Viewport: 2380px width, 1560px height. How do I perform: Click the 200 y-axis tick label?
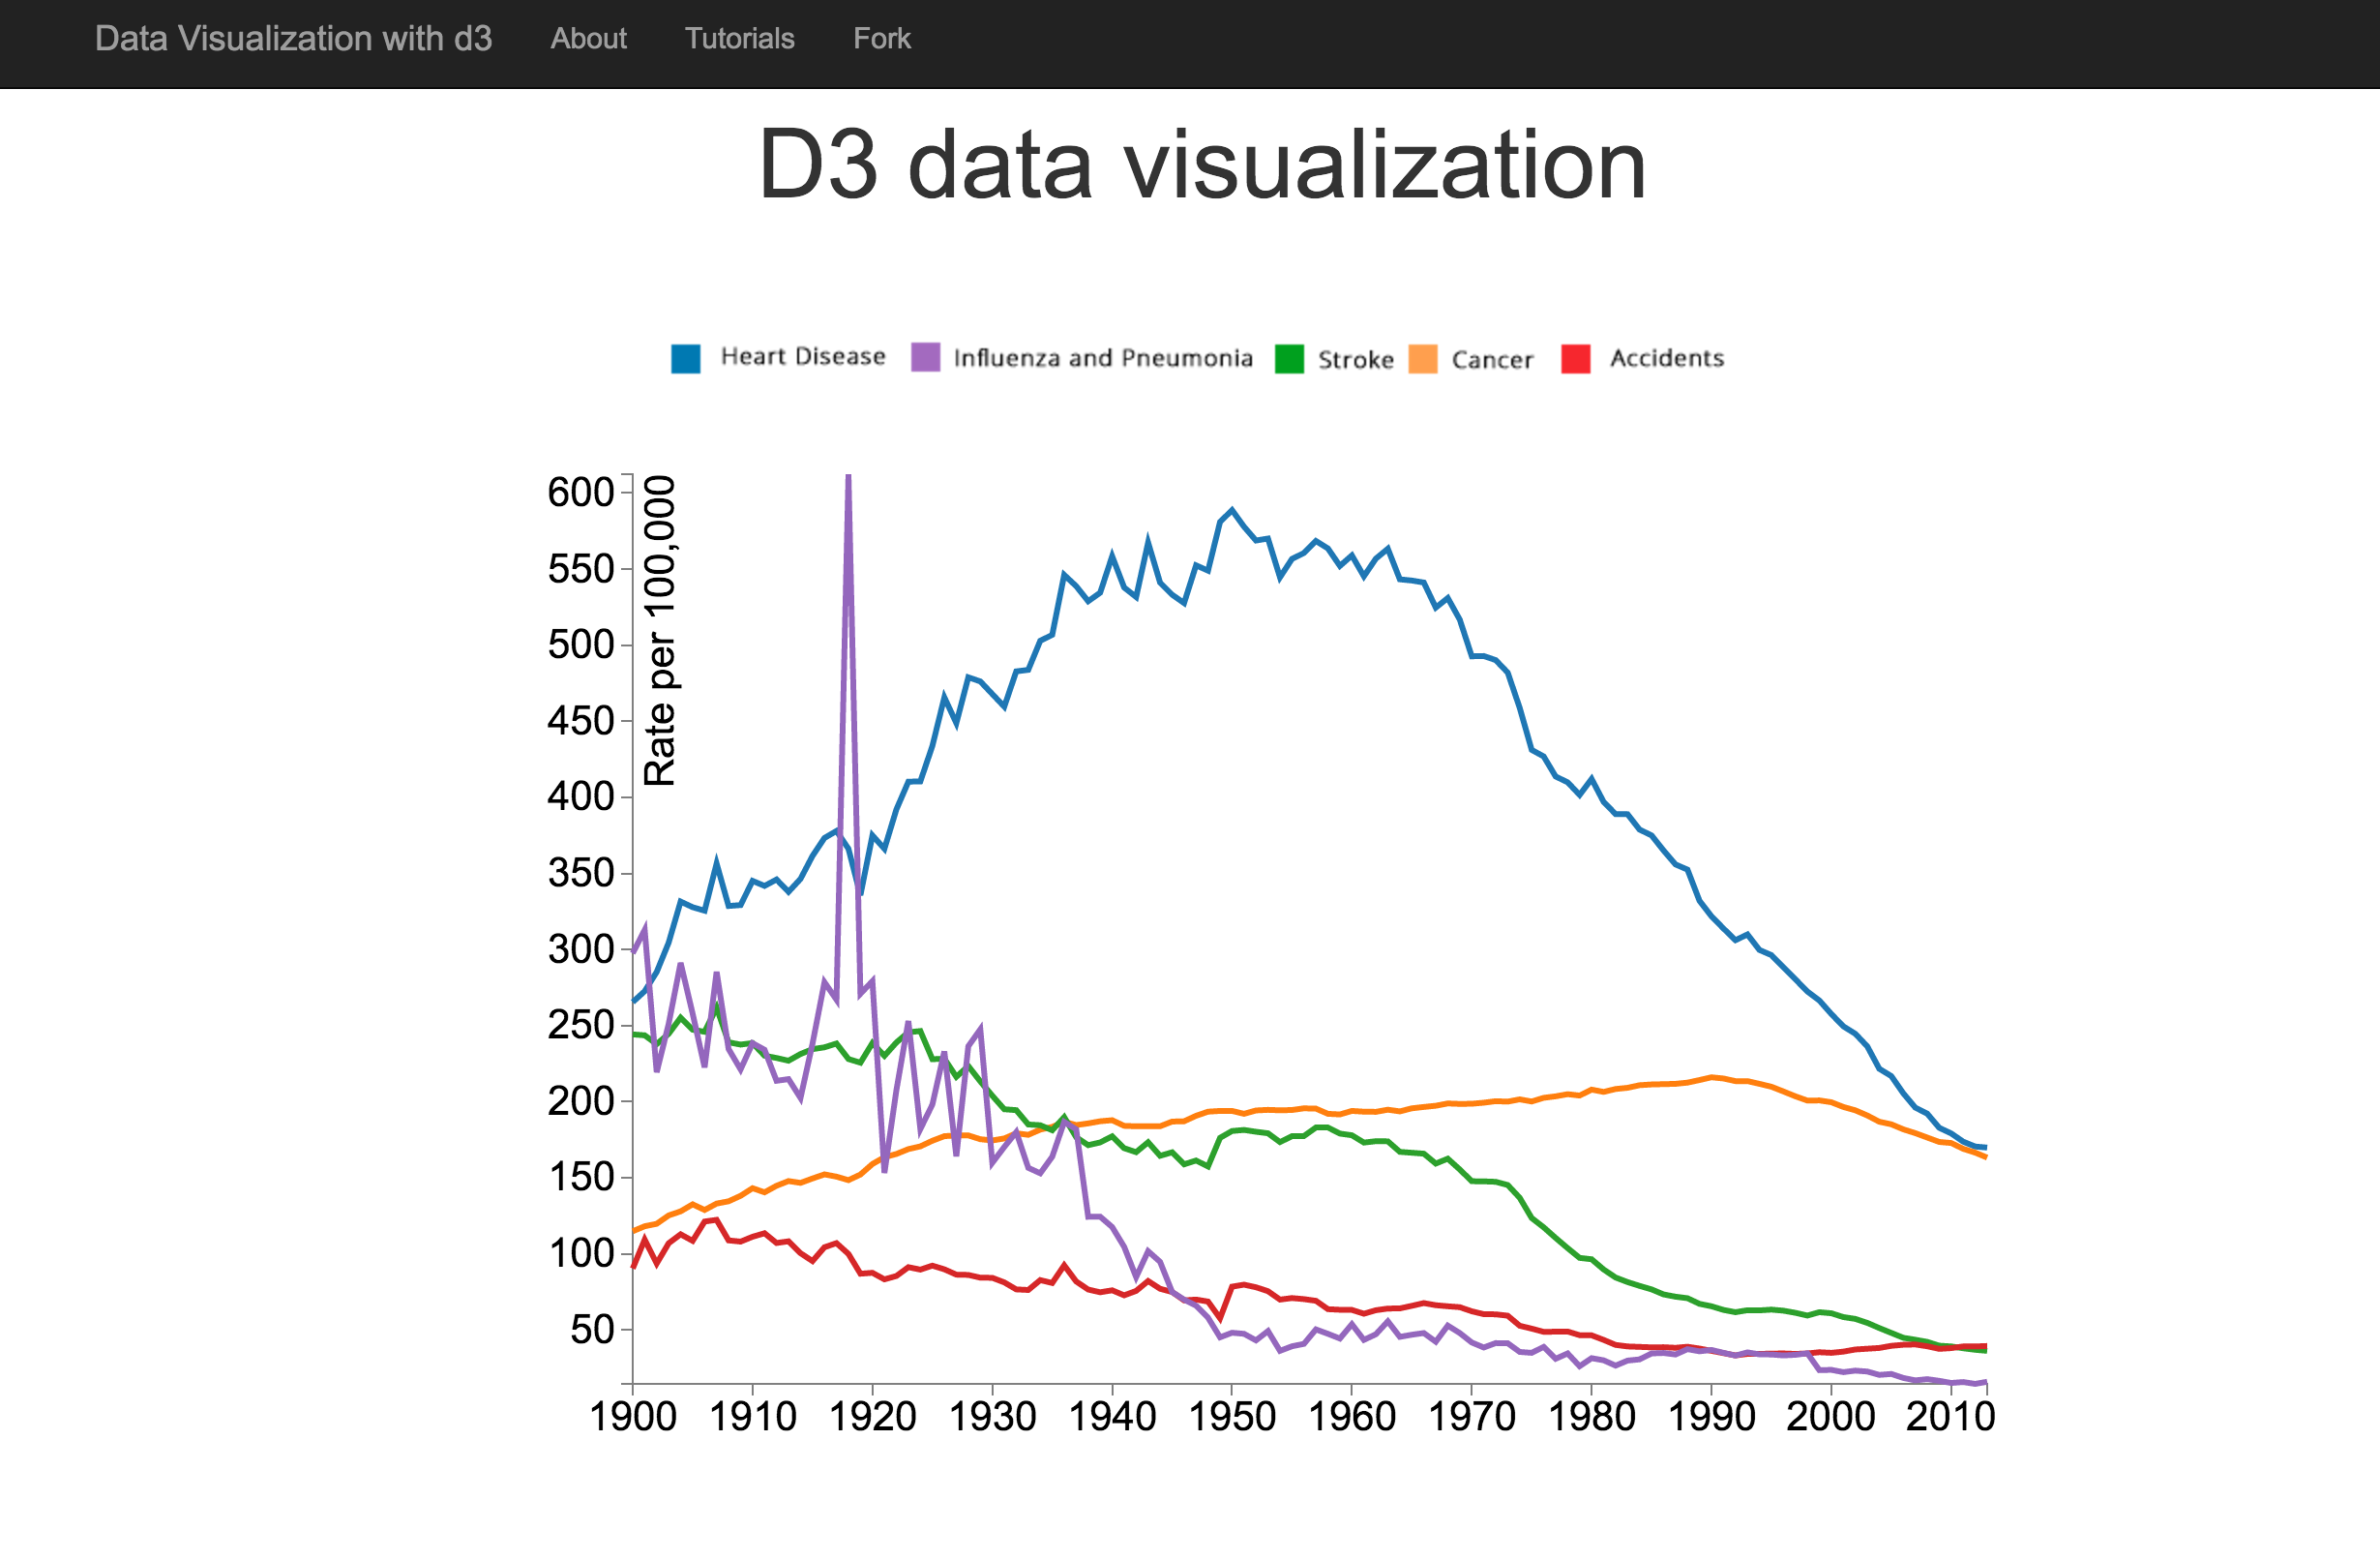[581, 1102]
